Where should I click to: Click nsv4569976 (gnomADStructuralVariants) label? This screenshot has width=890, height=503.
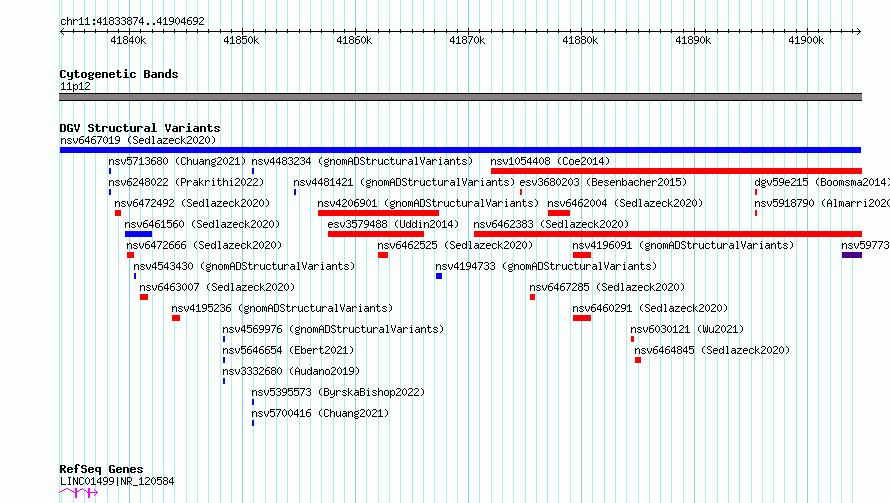click(333, 329)
